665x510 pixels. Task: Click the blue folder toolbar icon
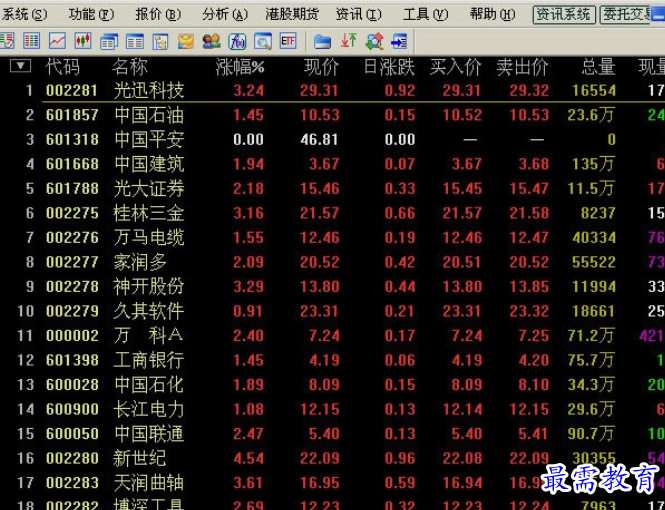click(322, 42)
